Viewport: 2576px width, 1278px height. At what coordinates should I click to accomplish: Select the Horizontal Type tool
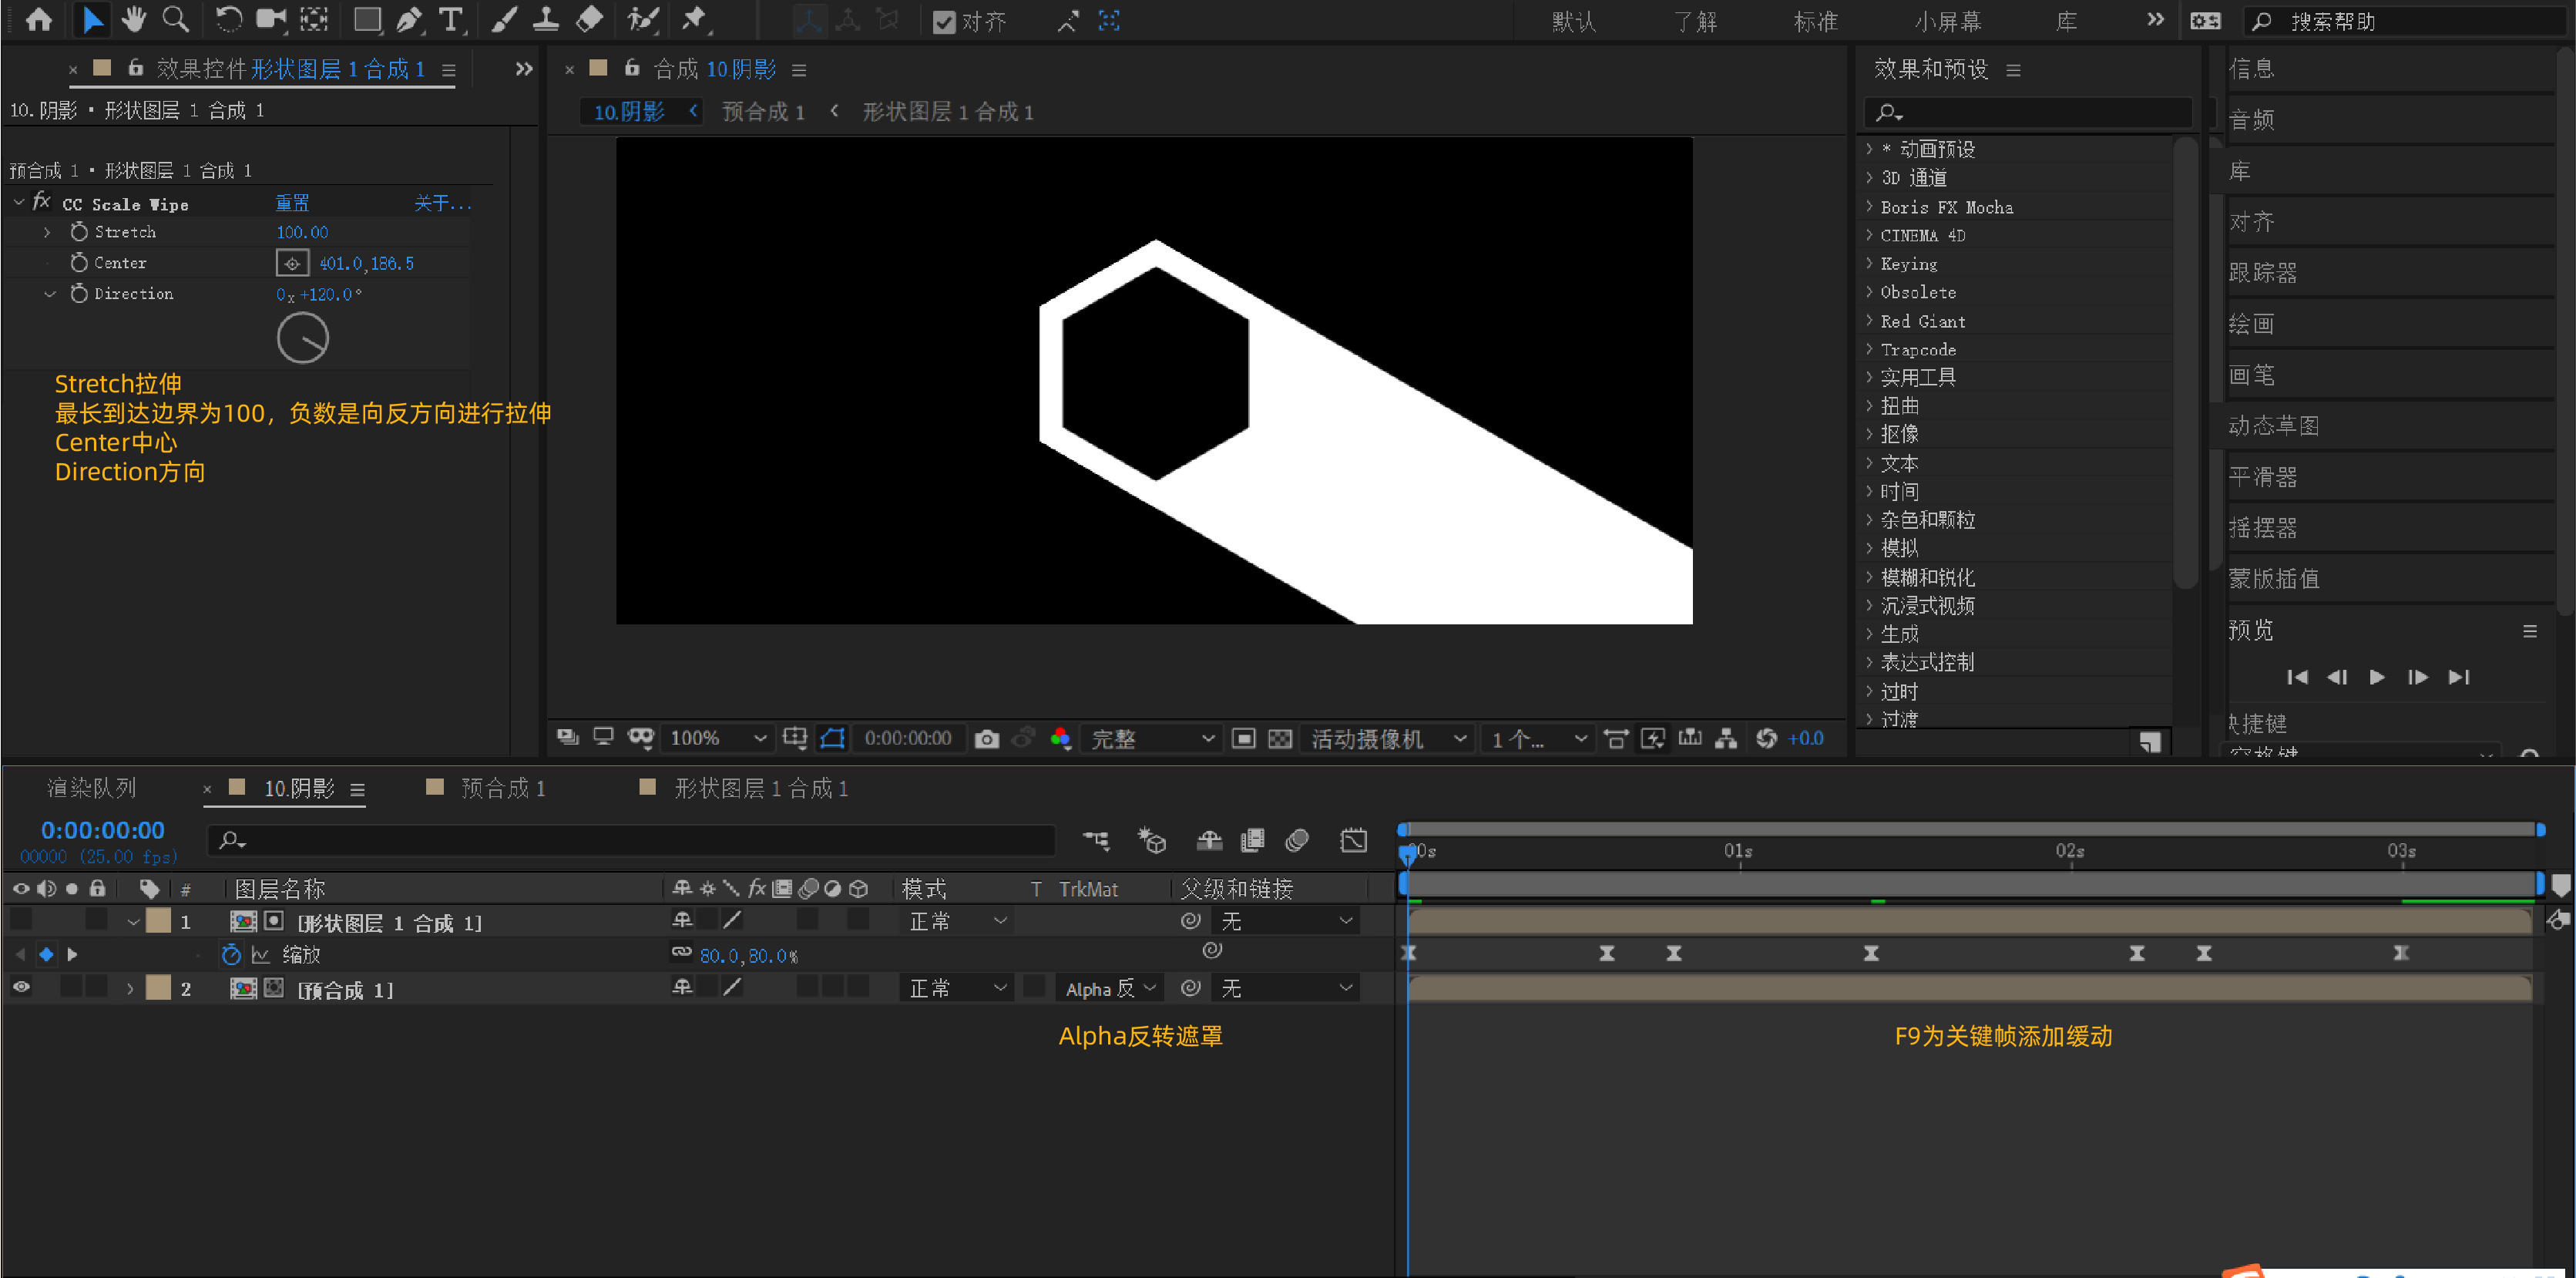pos(452,20)
